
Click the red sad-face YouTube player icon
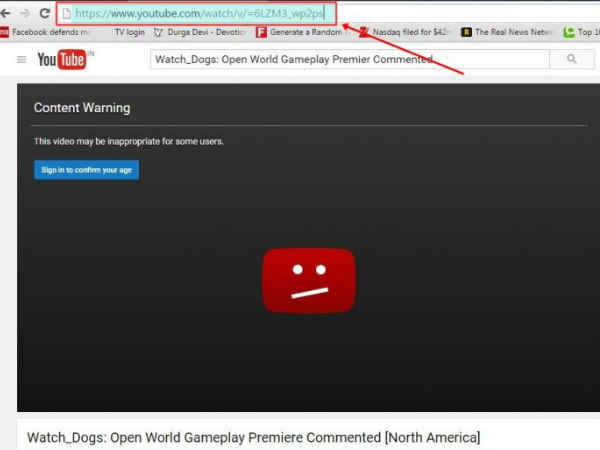309,281
